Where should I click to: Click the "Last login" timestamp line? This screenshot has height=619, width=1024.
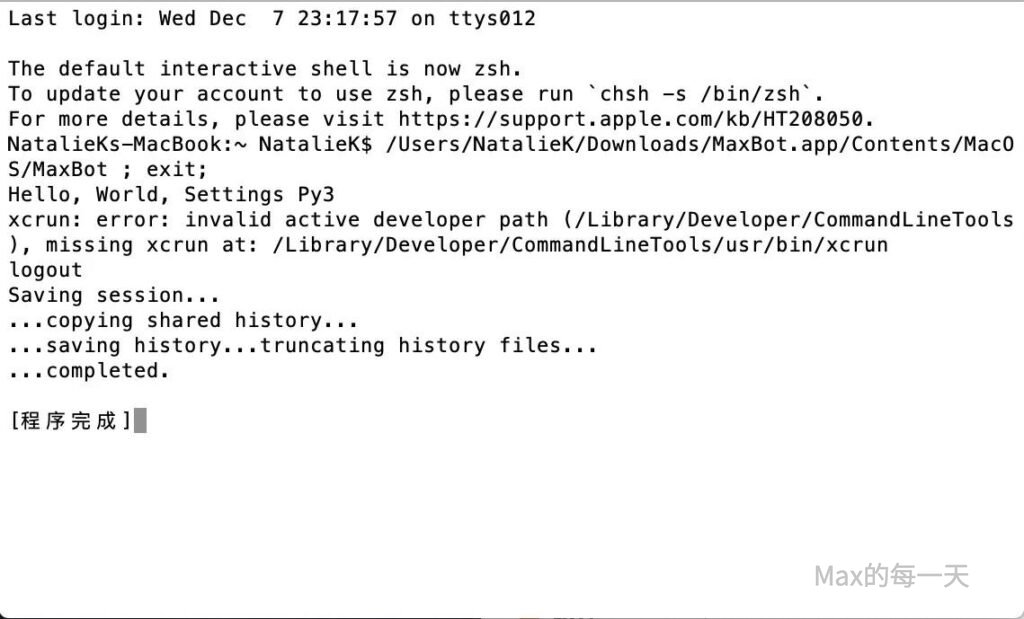click(271, 18)
